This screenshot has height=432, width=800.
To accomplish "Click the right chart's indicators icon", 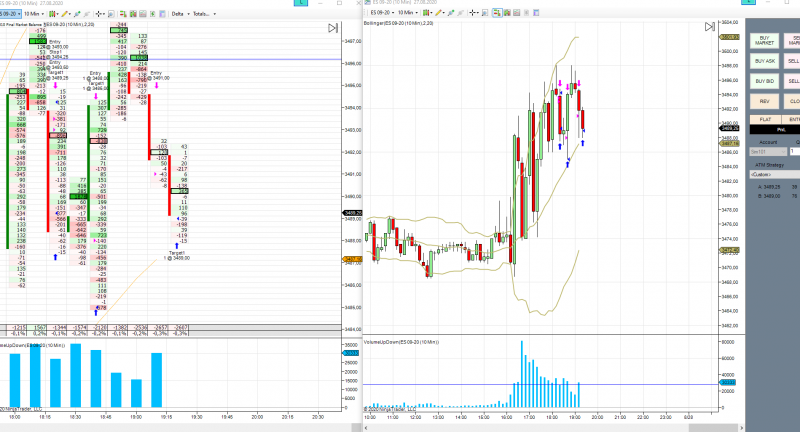I will (x=451, y=12).
